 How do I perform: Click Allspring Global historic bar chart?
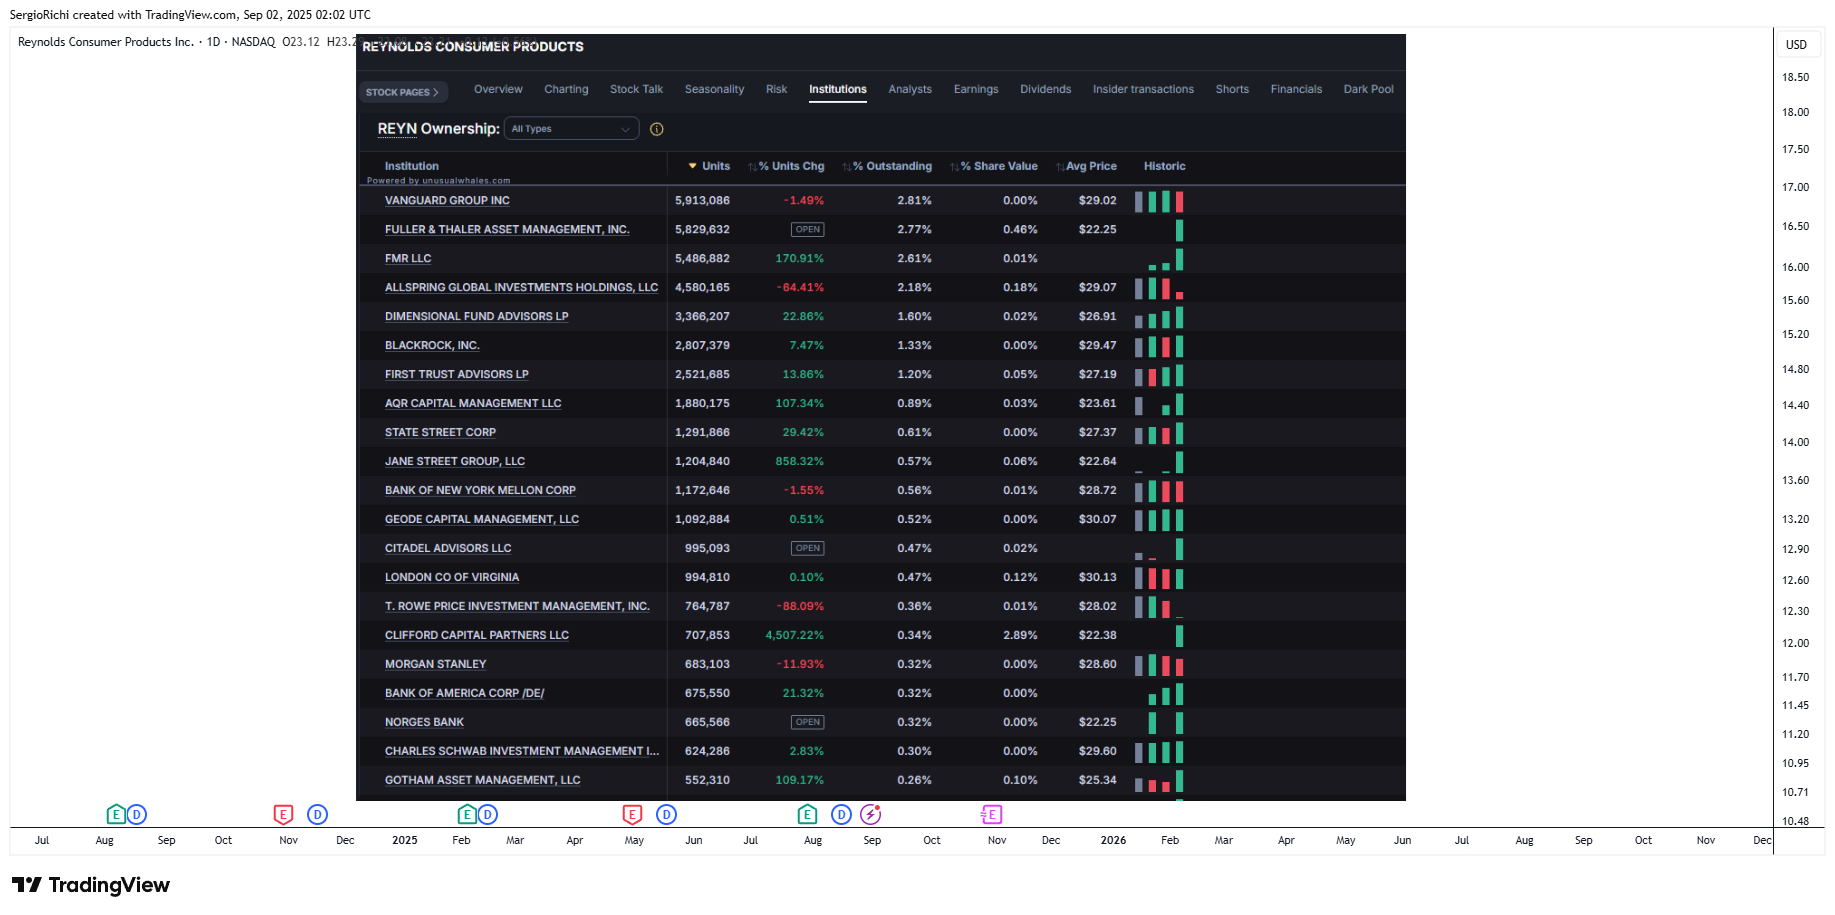click(x=1159, y=288)
